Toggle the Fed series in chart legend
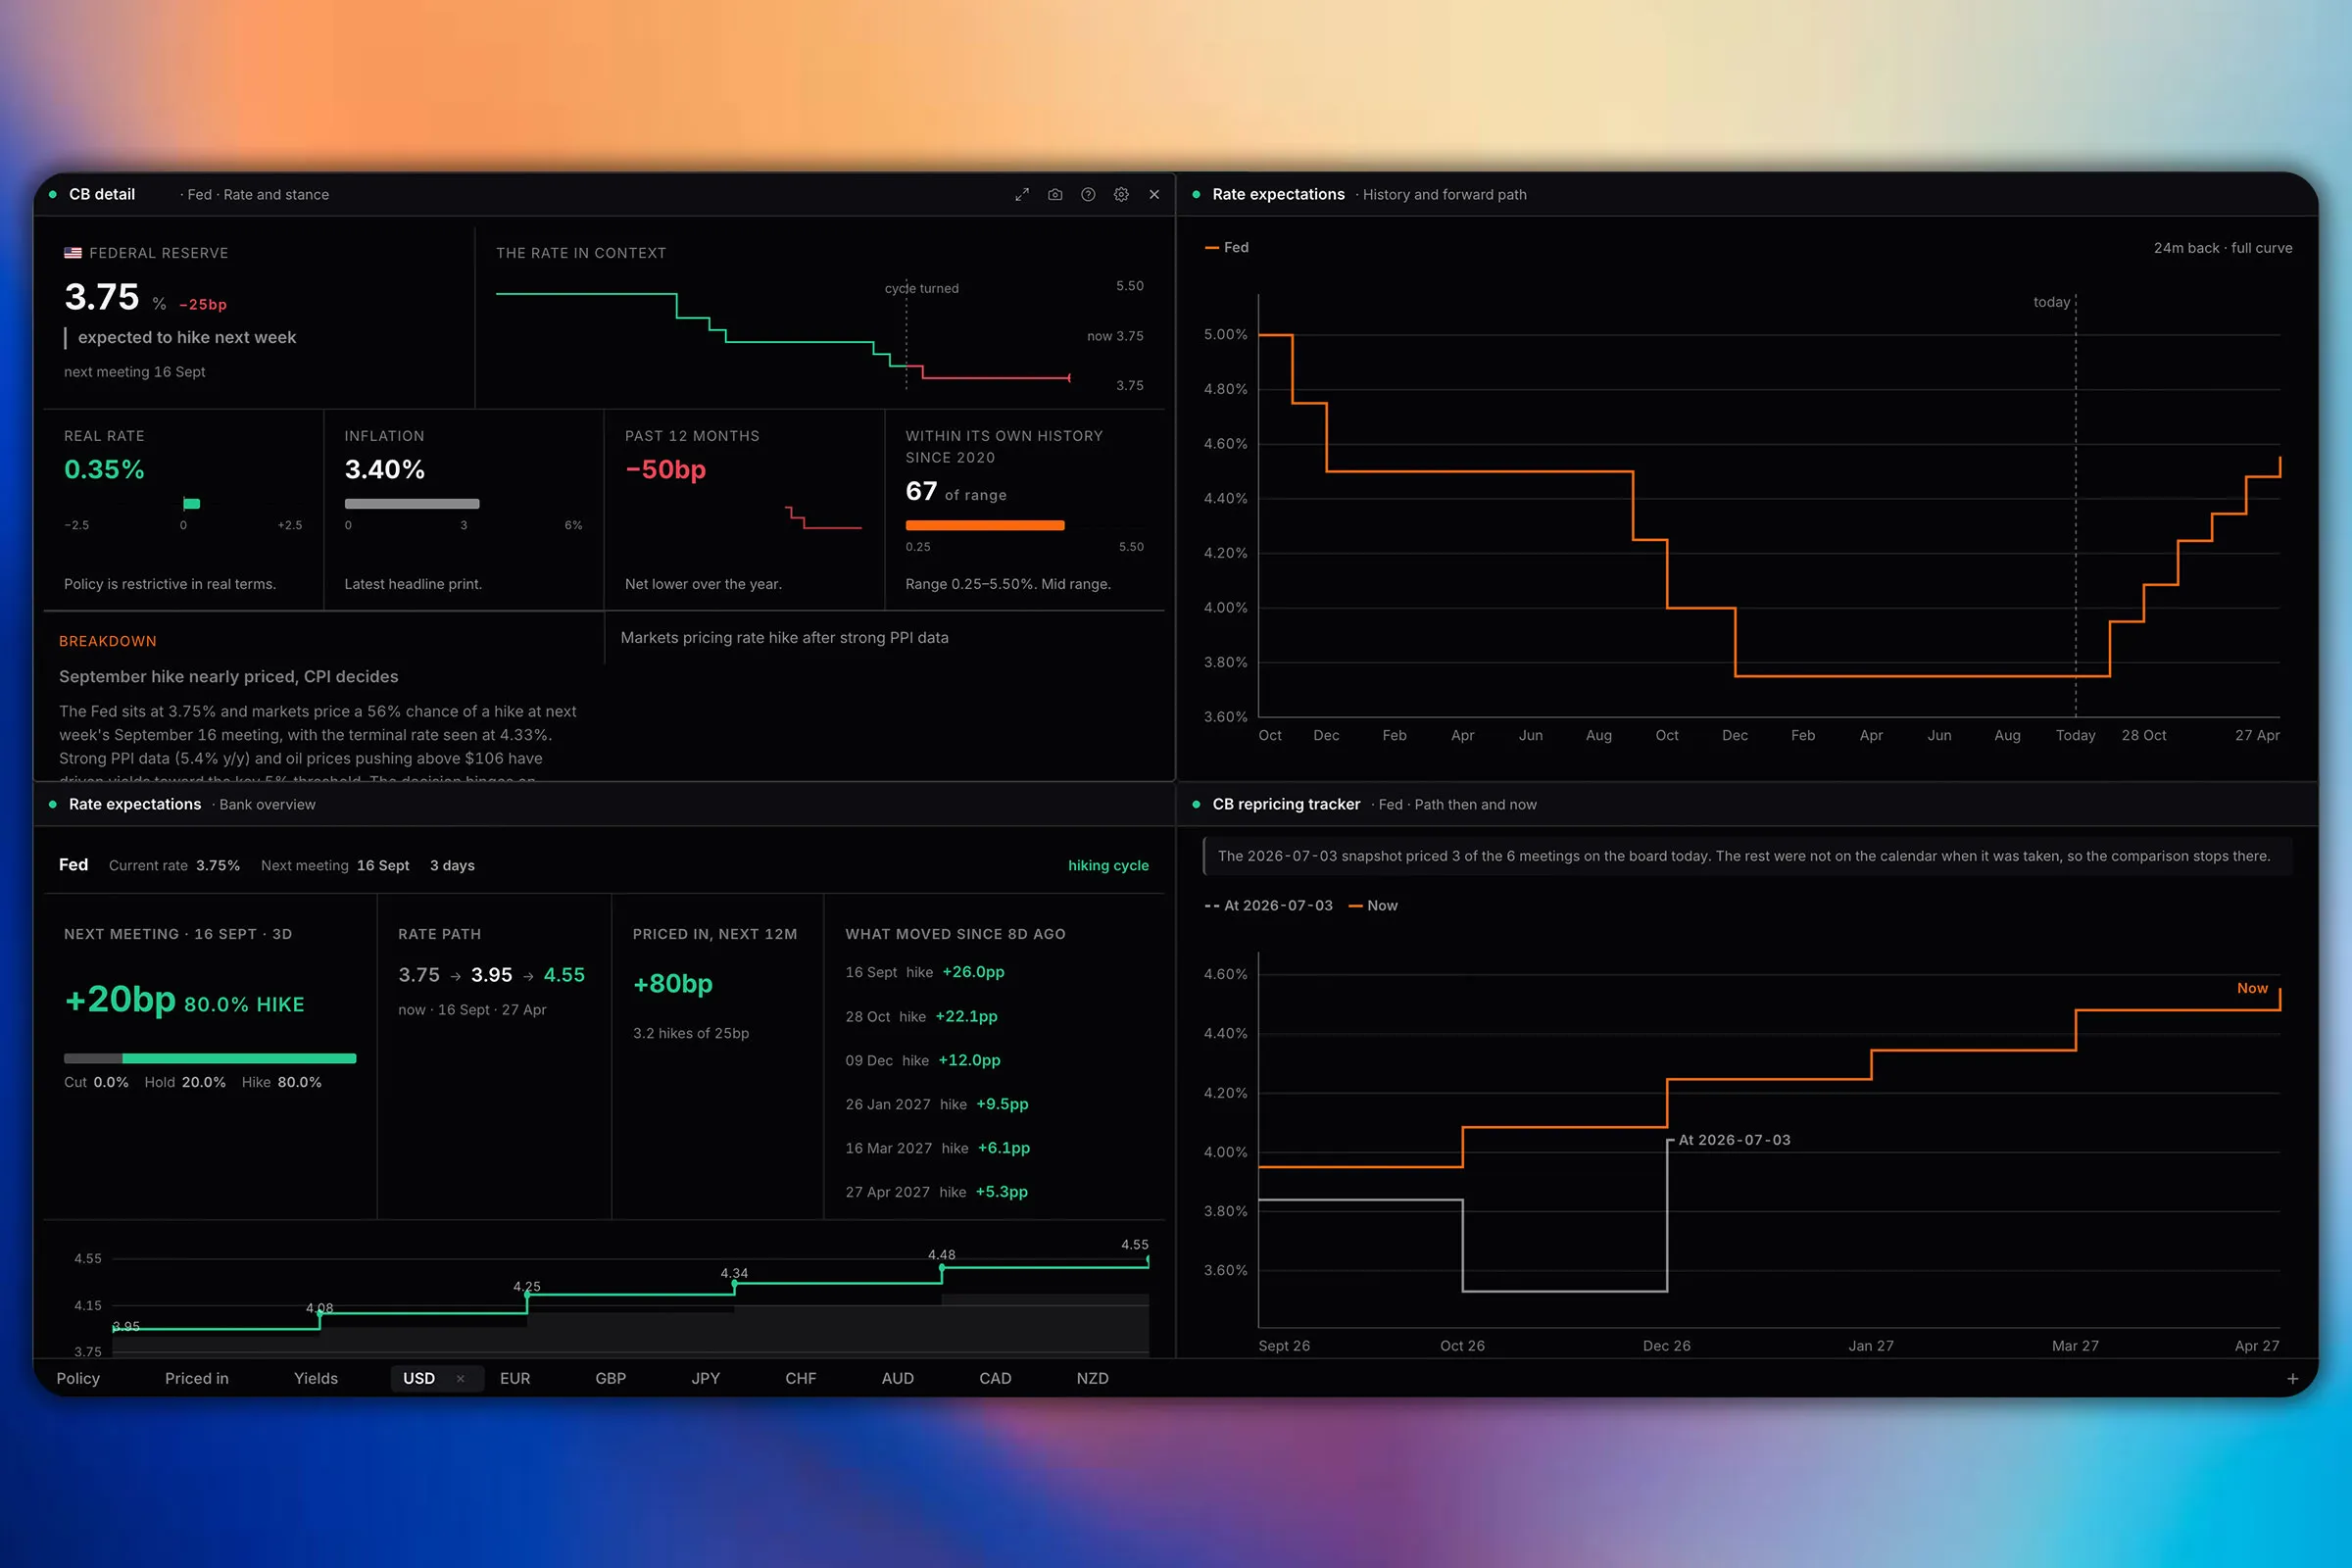 [1227, 247]
